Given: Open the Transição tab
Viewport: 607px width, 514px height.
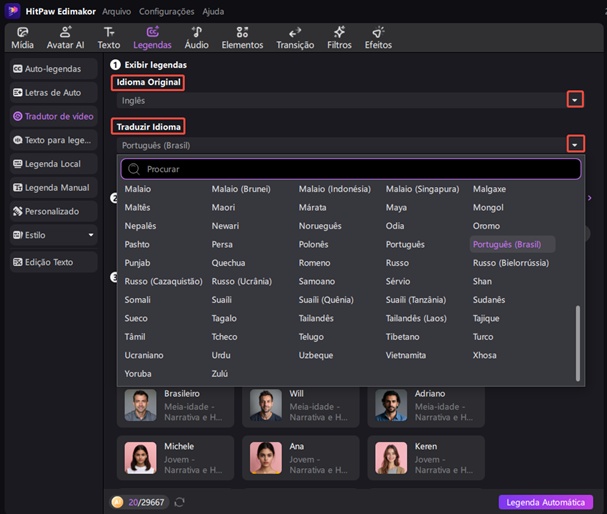Looking at the screenshot, I should [x=294, y=38].
